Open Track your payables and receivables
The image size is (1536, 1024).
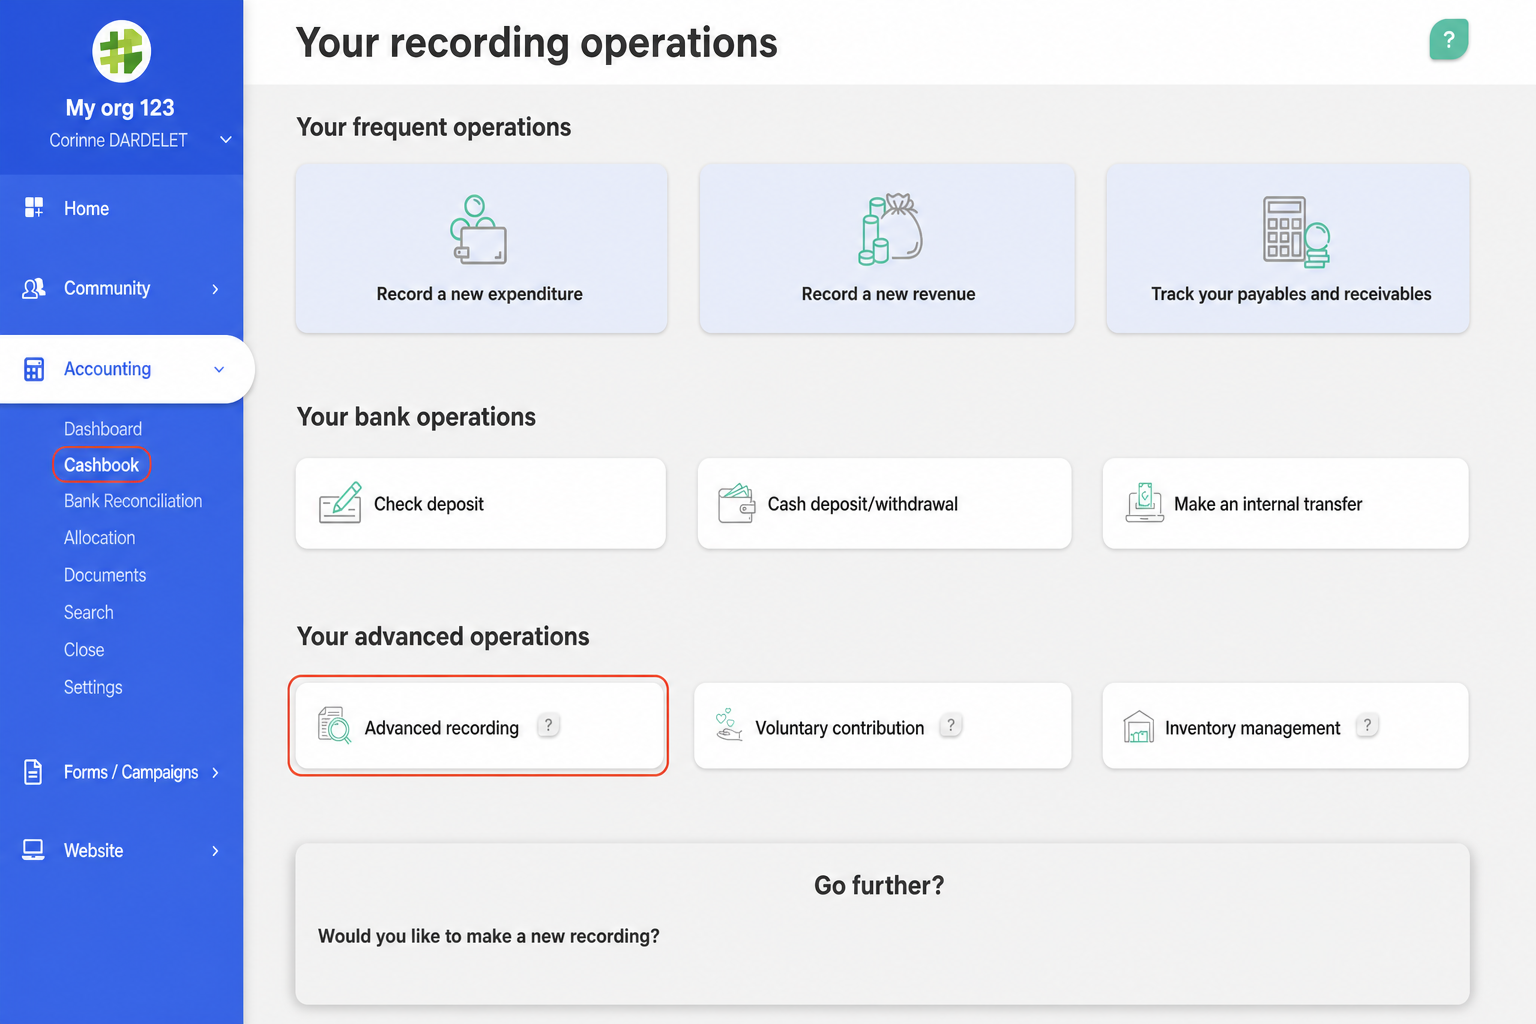1288,248
